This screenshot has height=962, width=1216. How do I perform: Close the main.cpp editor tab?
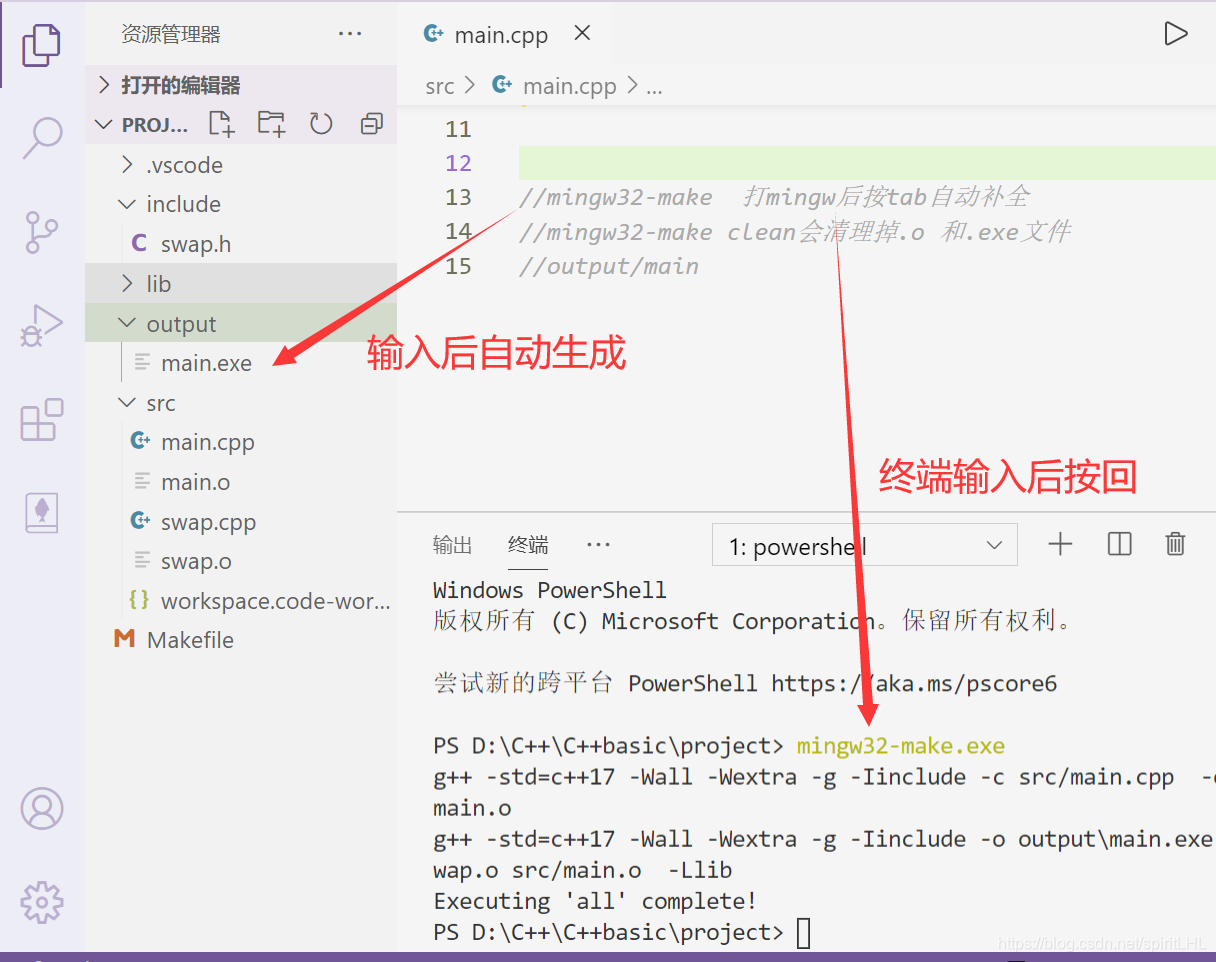point(582,33)
